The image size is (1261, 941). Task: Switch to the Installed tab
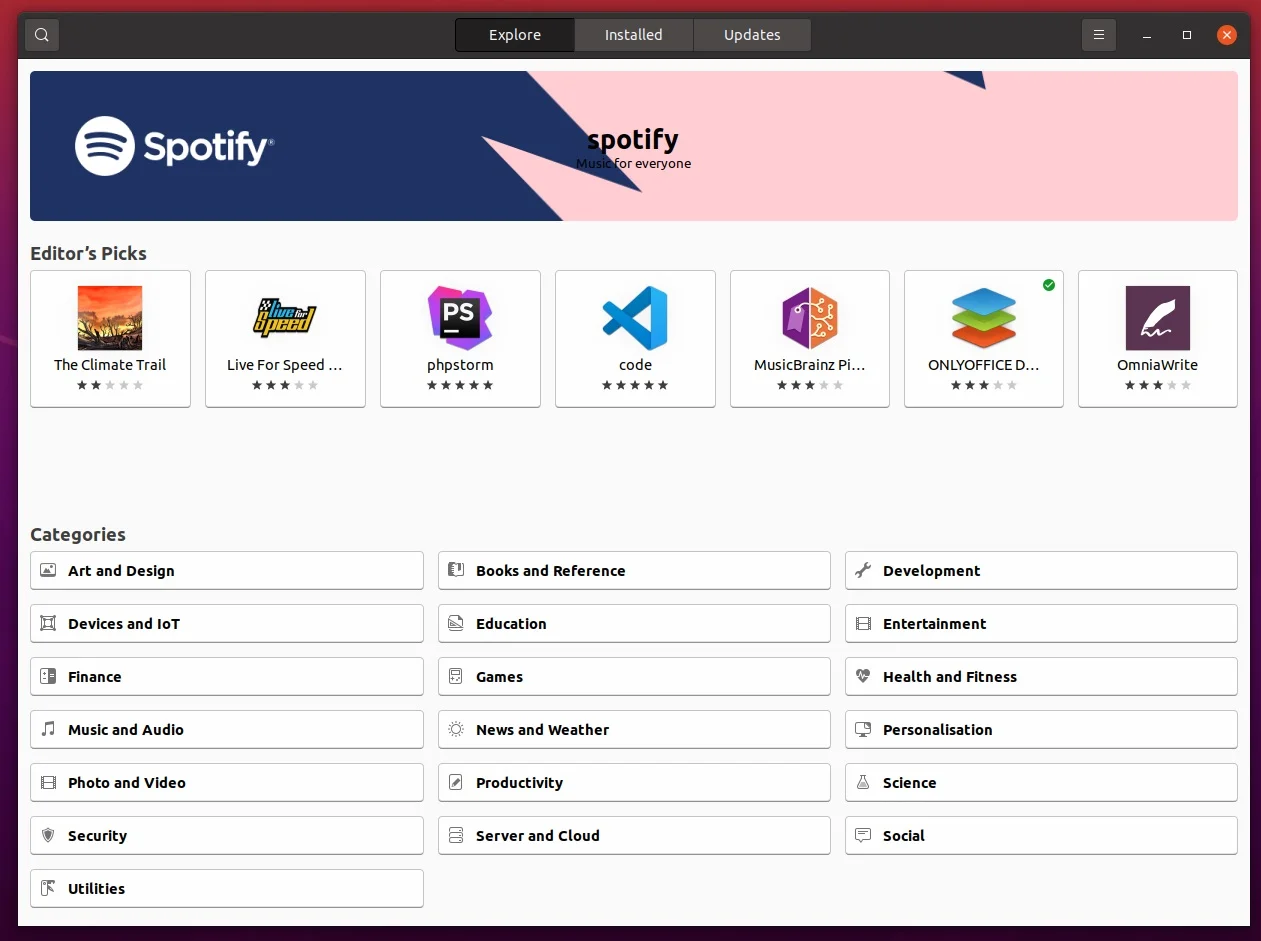coord(634,35)
